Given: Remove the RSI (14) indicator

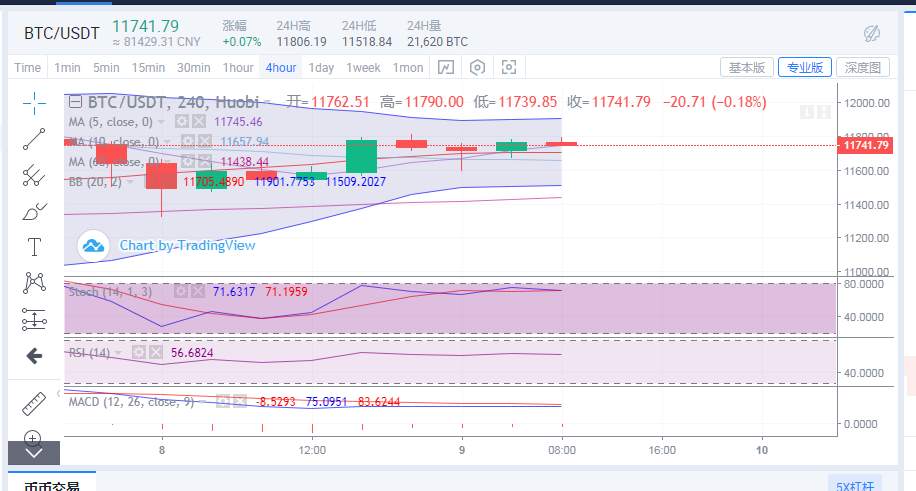Looking at the screenshot, I should (x=156, y=352).
